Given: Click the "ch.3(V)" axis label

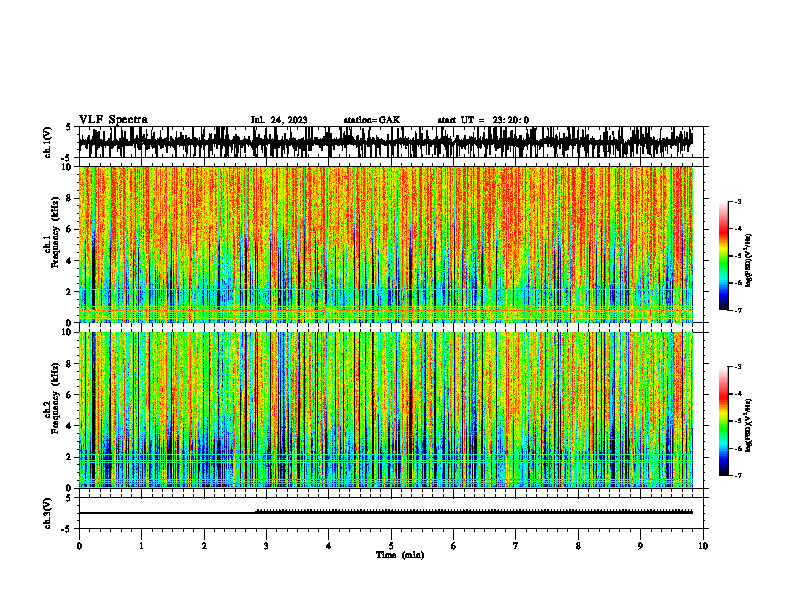Looking at the screenshot, I should [x=48, y=513].
